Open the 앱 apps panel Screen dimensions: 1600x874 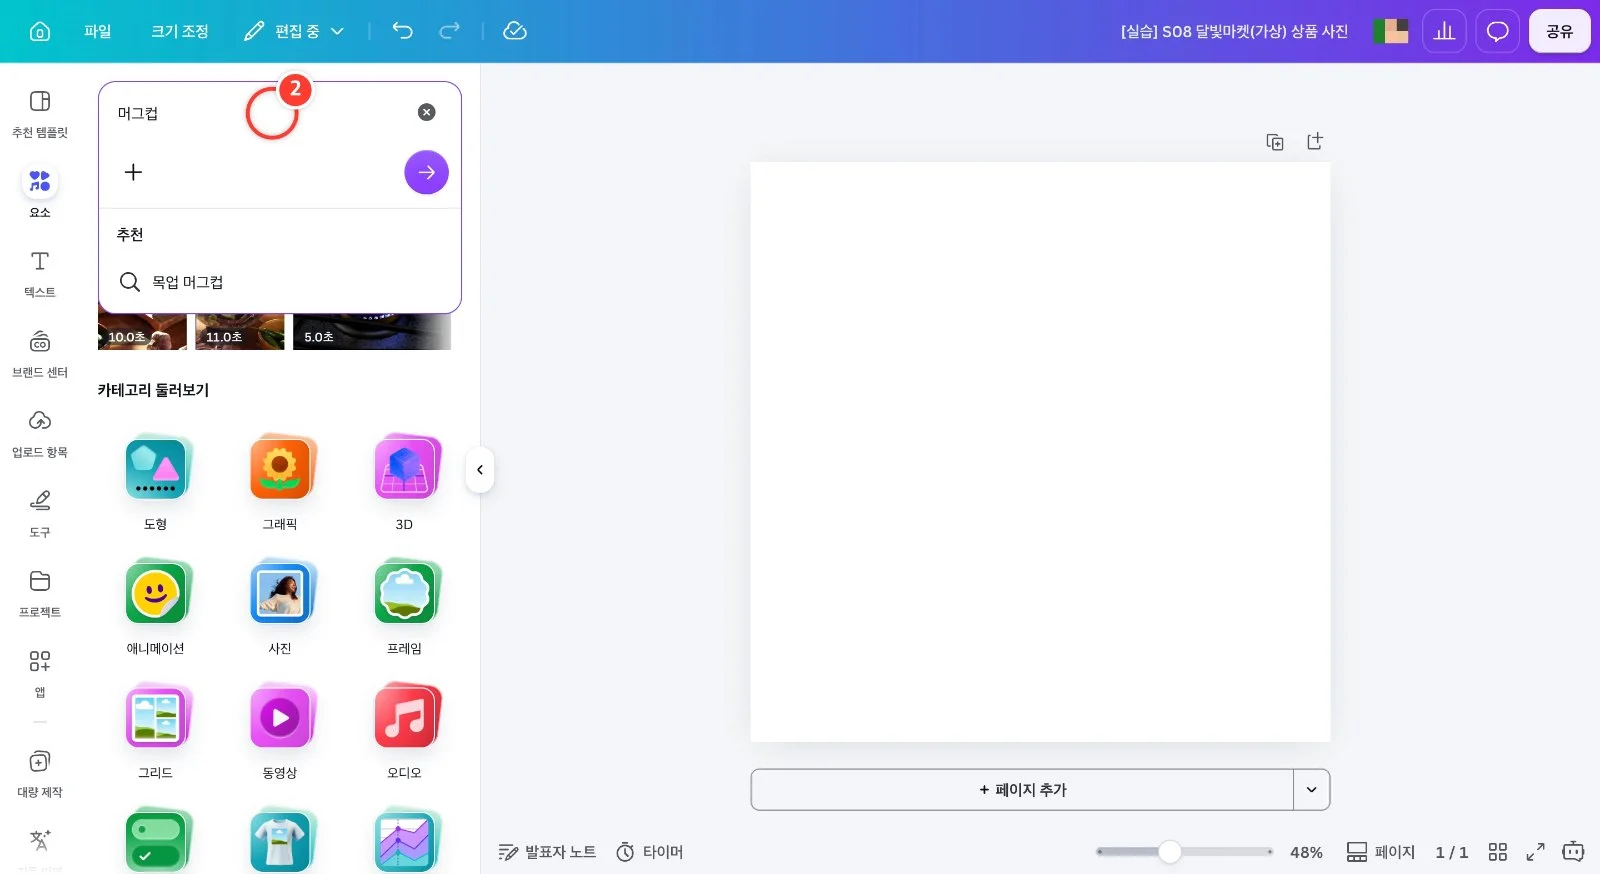[x=40, y=673]
